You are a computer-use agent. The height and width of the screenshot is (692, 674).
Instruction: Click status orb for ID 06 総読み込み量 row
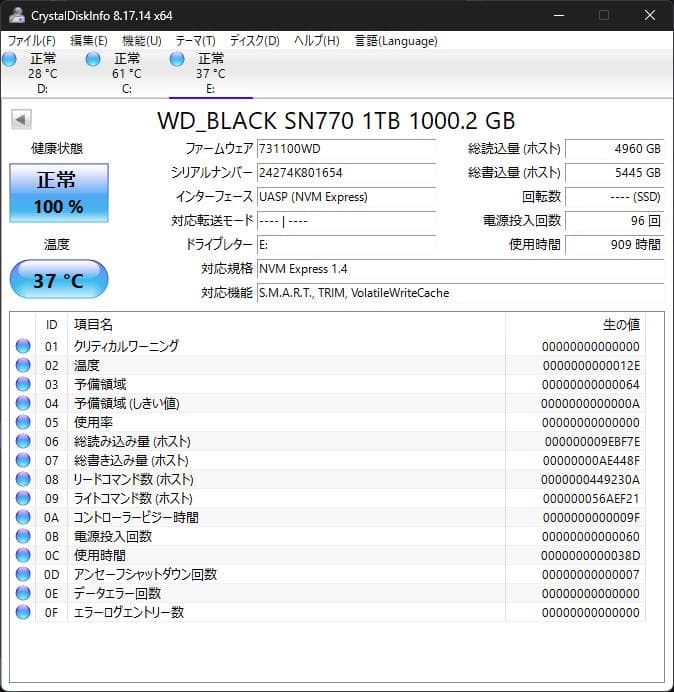pos(23,441)
